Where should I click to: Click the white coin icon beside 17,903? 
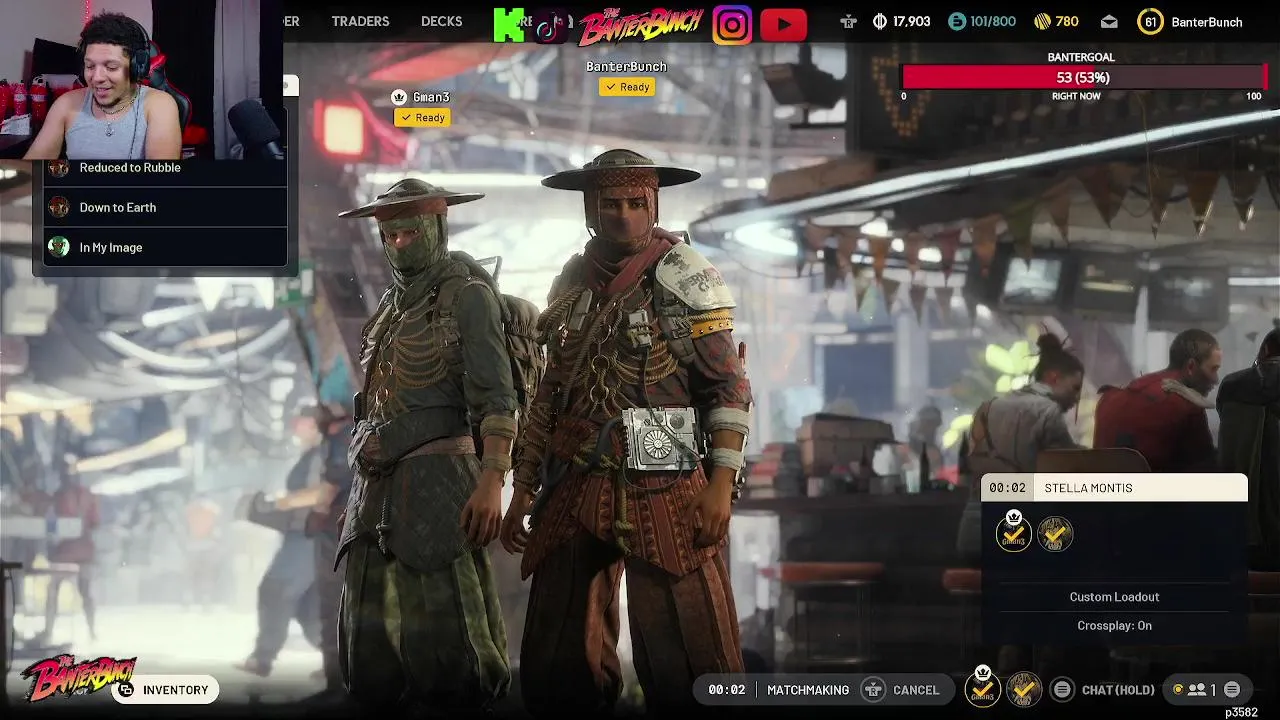tap(880, 22)
